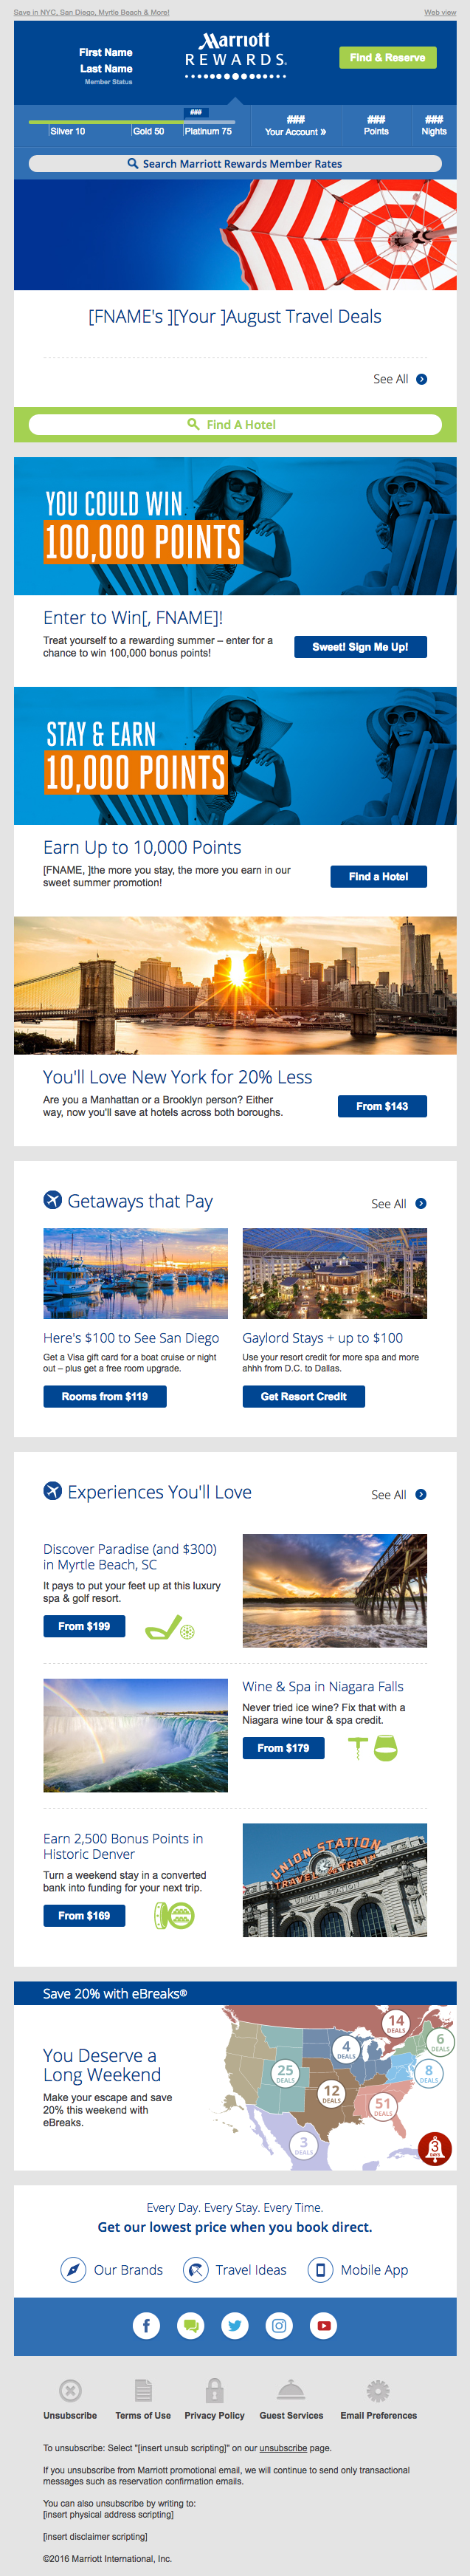
Task: Expand See All for August Travel Deals
Action: [400, 379]
